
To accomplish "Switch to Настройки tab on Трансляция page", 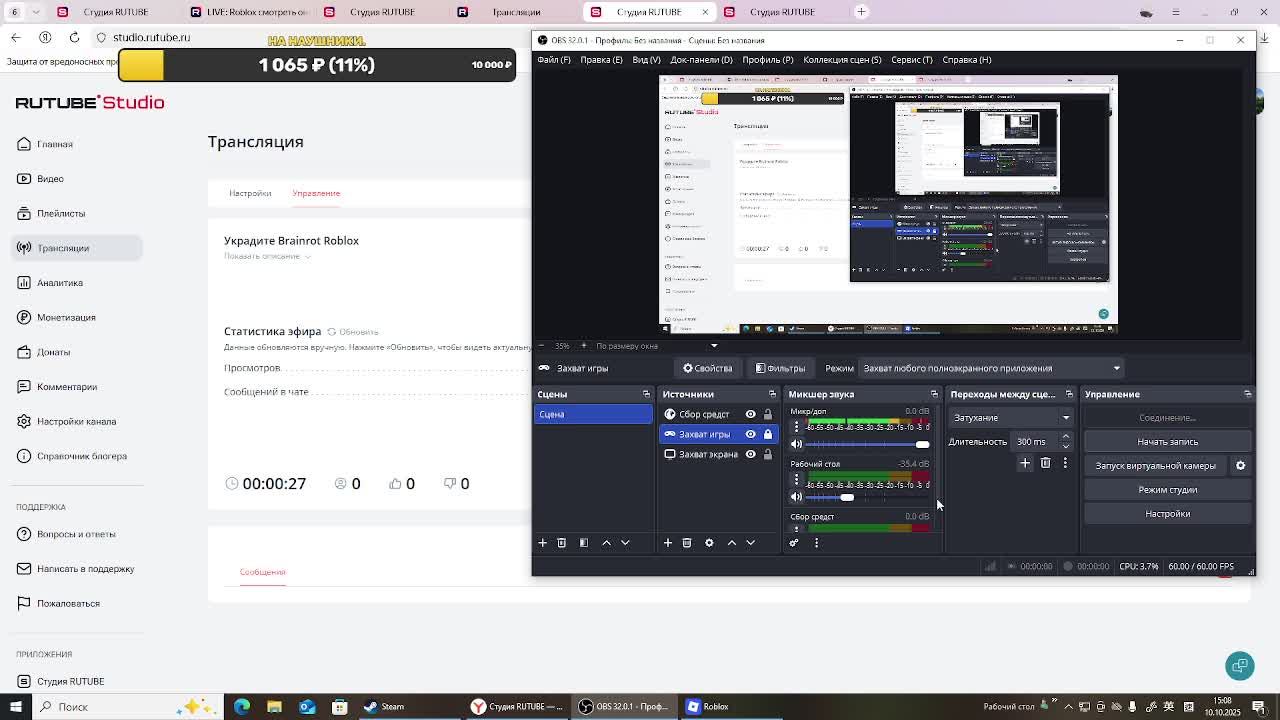I will point(250,193).
